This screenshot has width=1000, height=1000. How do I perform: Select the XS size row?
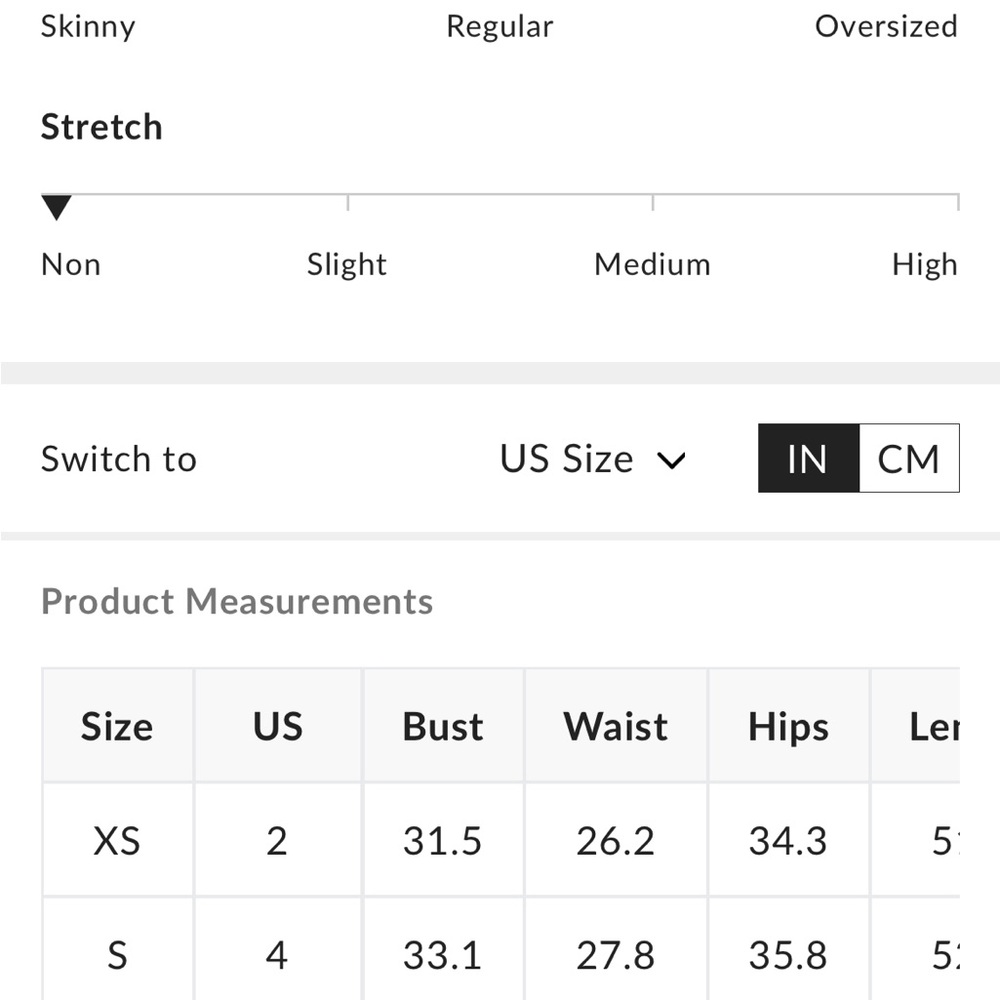point(117,841)
